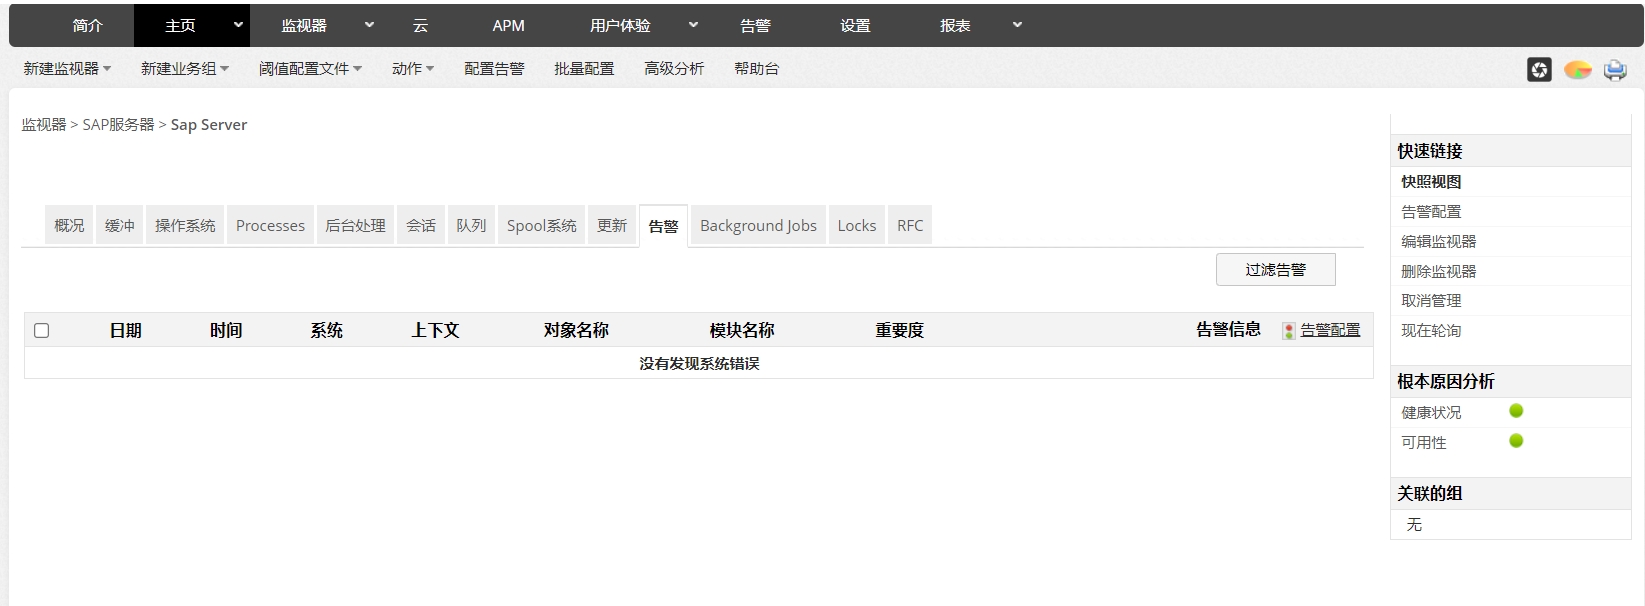Click the 编辑监视器 quick link
This screenshot has height=606, width=1645.
pos(1438,242)
